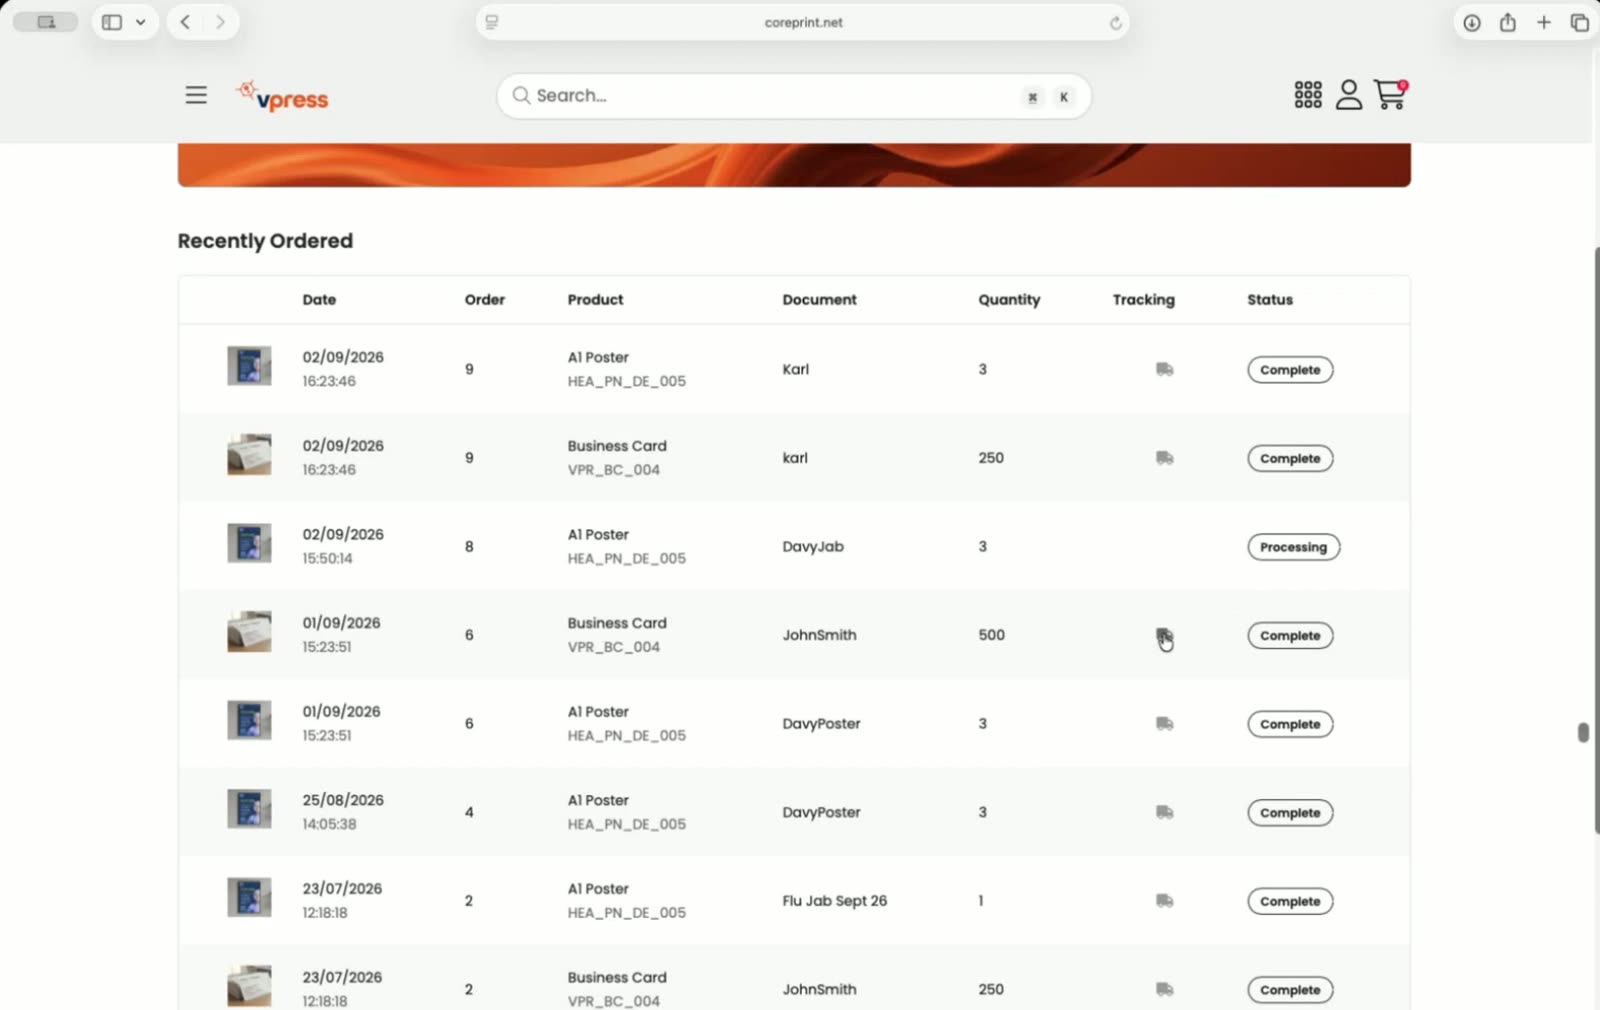The height and width of the screenshot is (1010, 1600).
Task: Click the Product column header
Action: (x=595, y=300)
